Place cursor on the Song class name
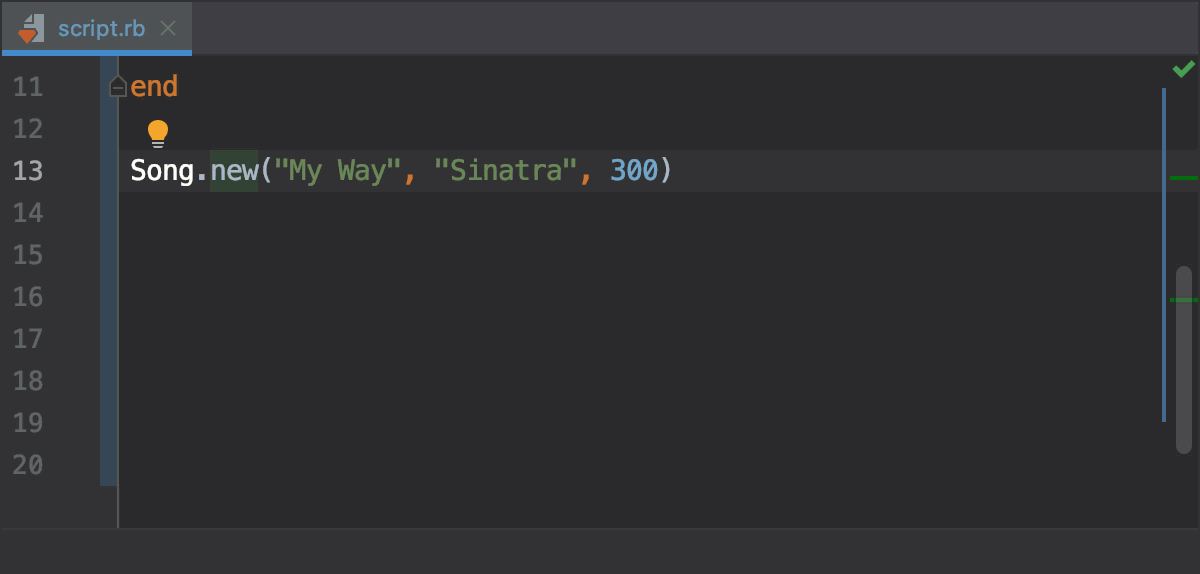This screenshot has height=574, width=1200. [x=162, y=171]
